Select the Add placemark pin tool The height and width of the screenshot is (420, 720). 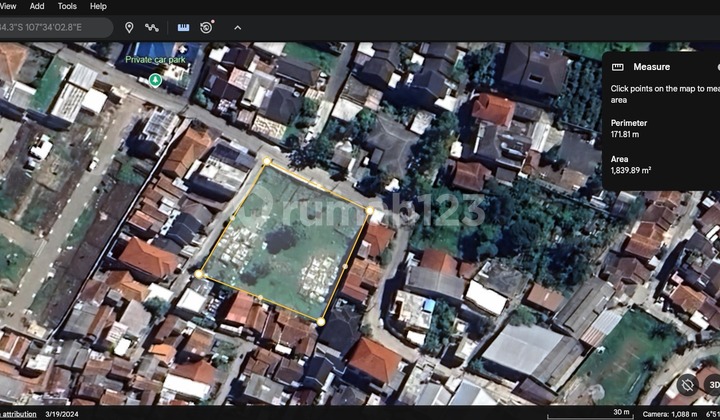coord(129,28)
